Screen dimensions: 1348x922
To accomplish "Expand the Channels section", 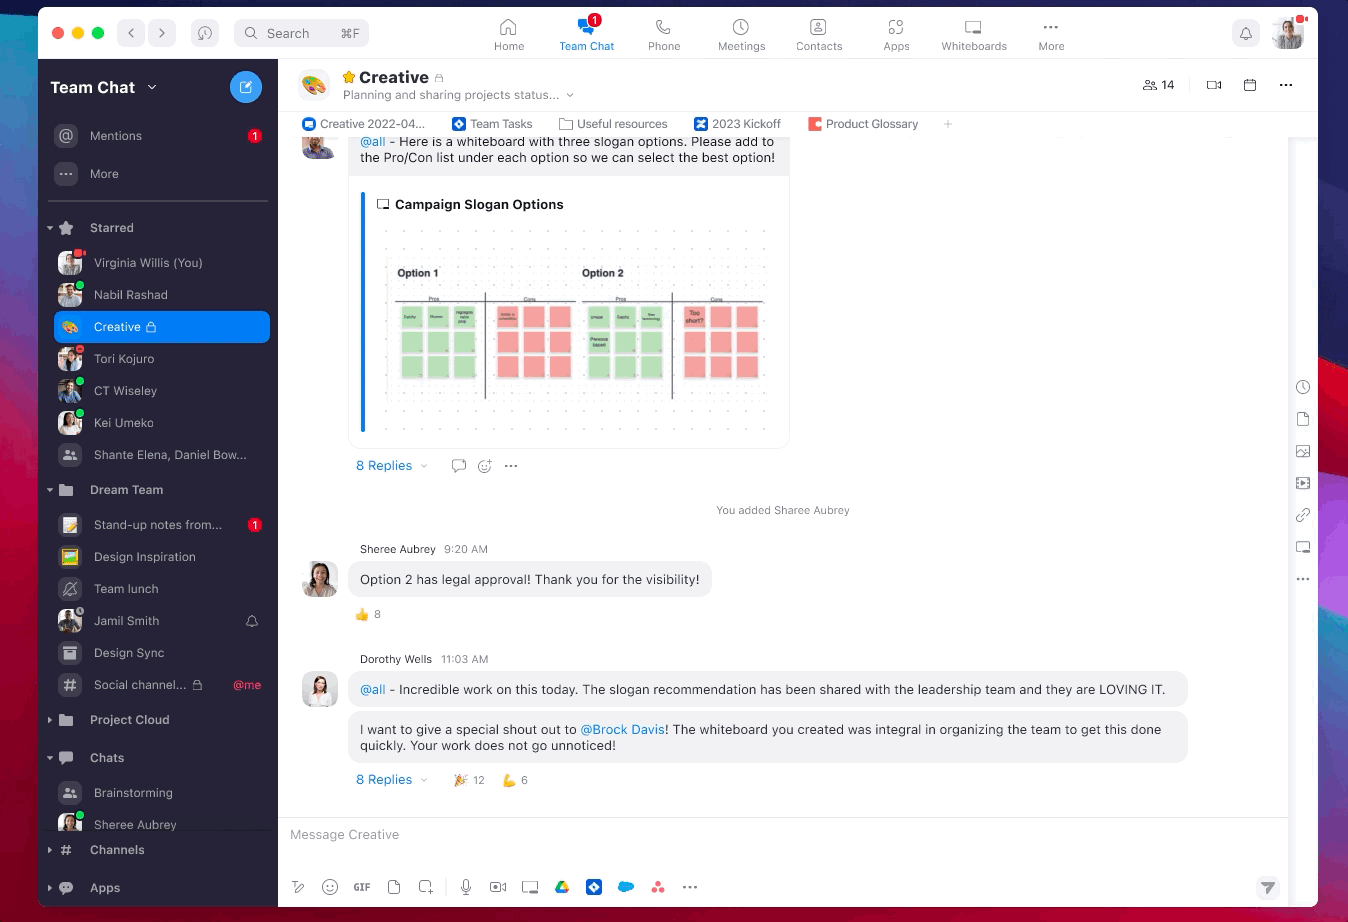I will point(50,850).
